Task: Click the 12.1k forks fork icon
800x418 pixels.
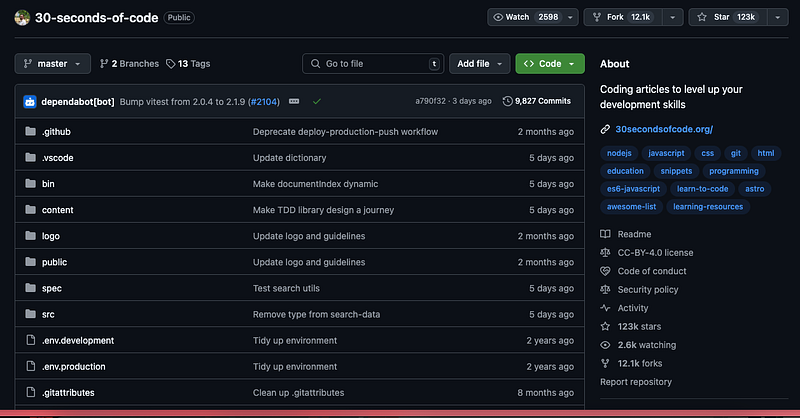Action: (x=605, y=363)
